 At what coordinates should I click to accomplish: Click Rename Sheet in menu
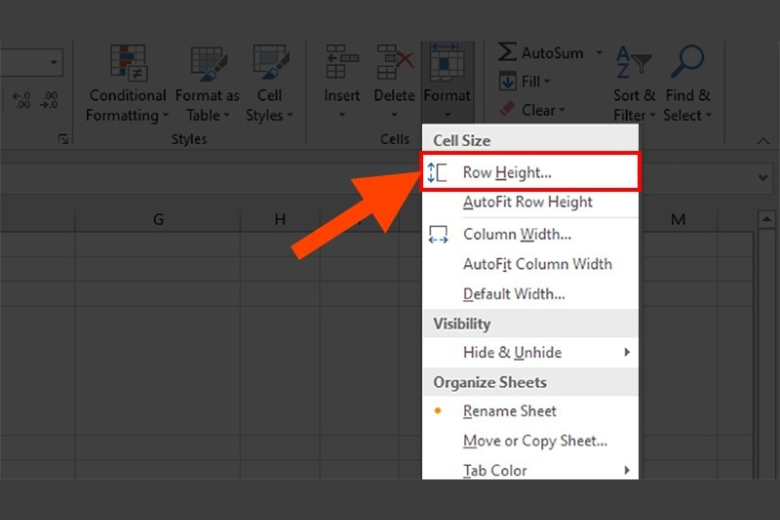(x=530, y=411)
